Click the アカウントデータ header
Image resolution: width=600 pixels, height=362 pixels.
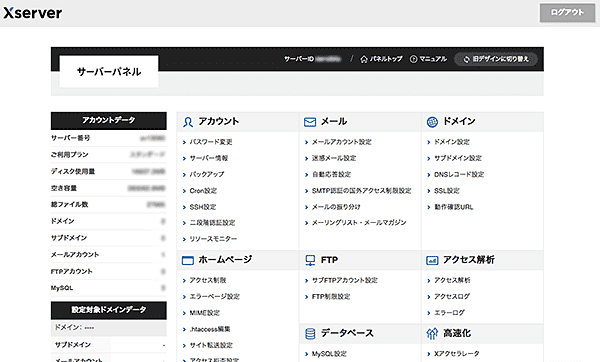tap(109, 121)
